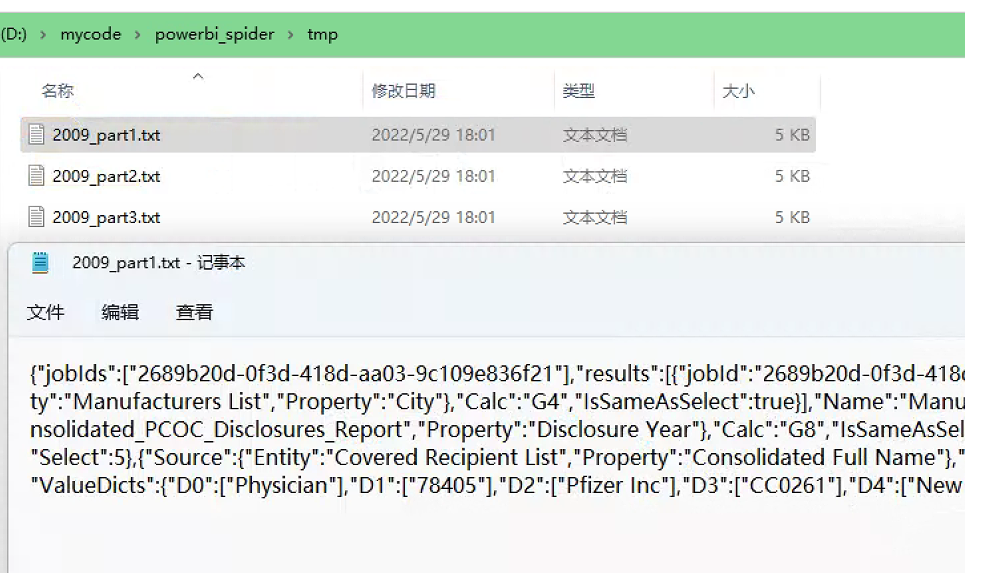Click the tmp folder breadcrumb

[x=323, y=34]
